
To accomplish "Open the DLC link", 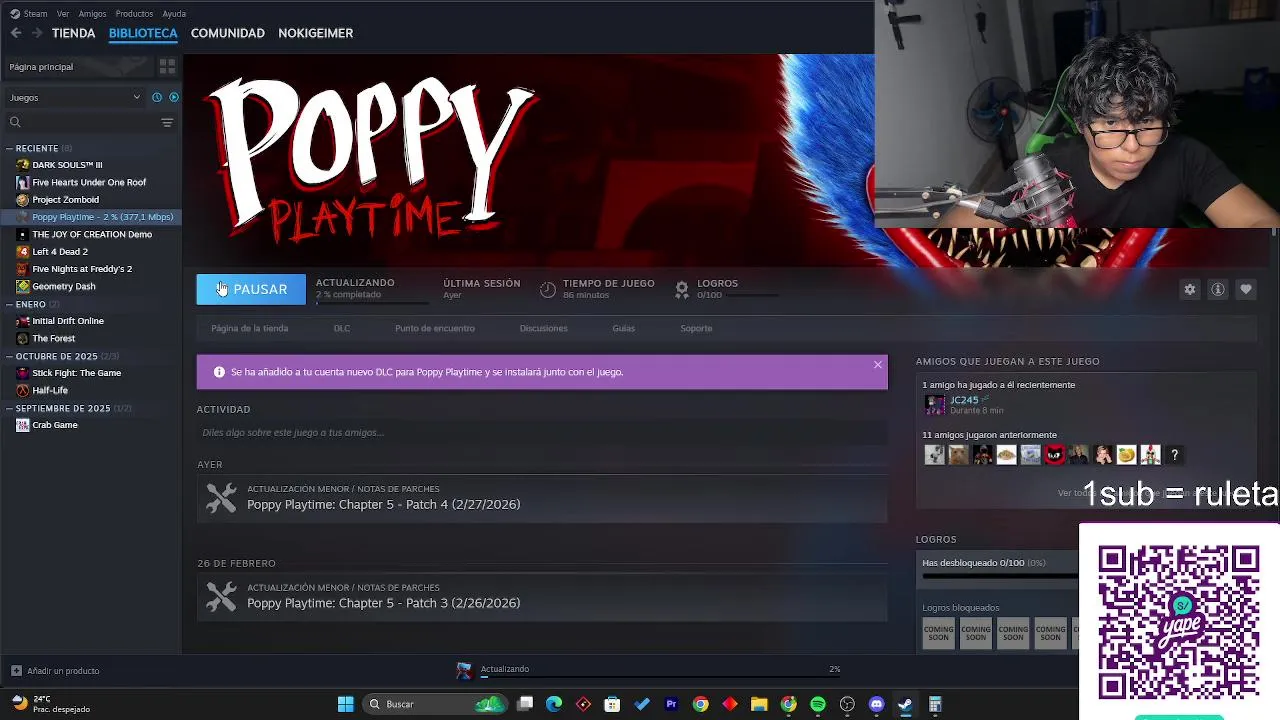I will pos(342,328).
